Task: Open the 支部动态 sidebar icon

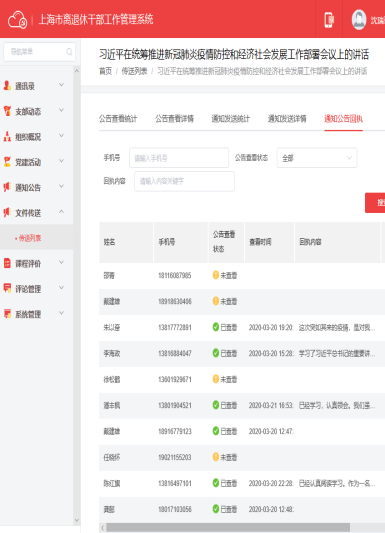Action: click(7, 111)
